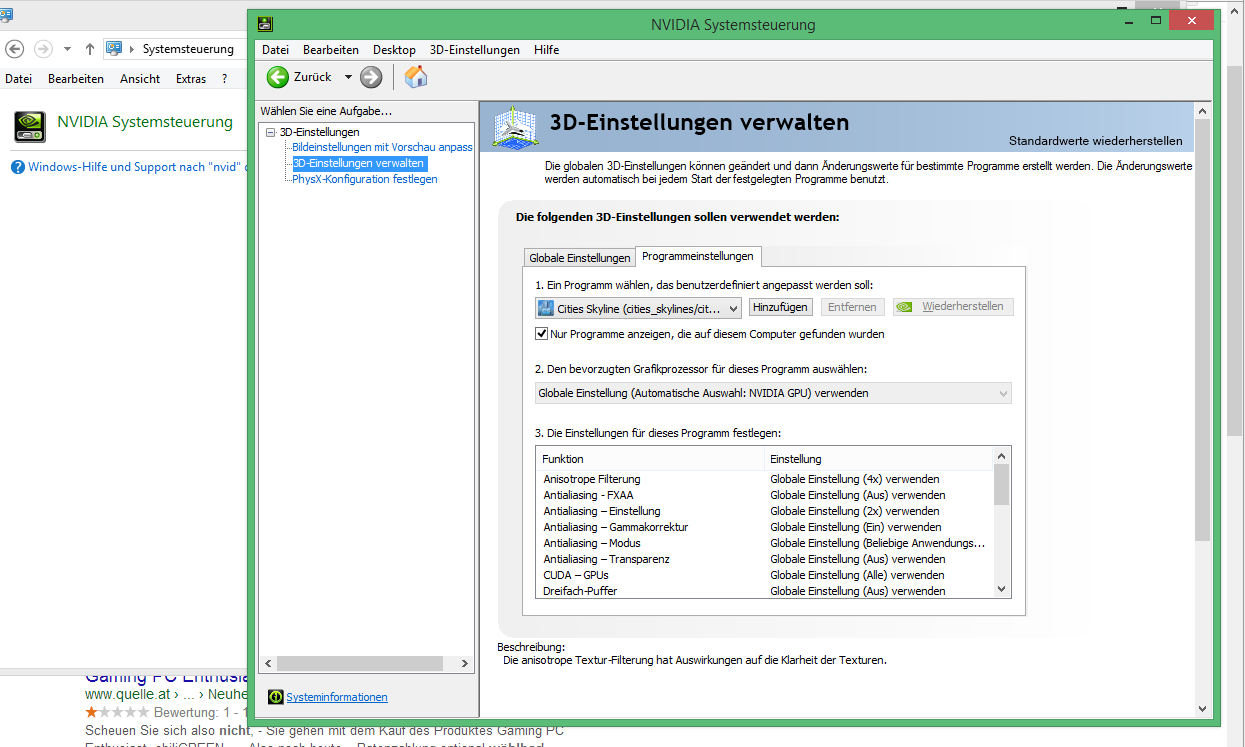The width and height of the screenshot is (1245, 747).
Task: Open preferred Grafikprozessor dropdown
Action: pyautogui.click(x=773, y=393)
